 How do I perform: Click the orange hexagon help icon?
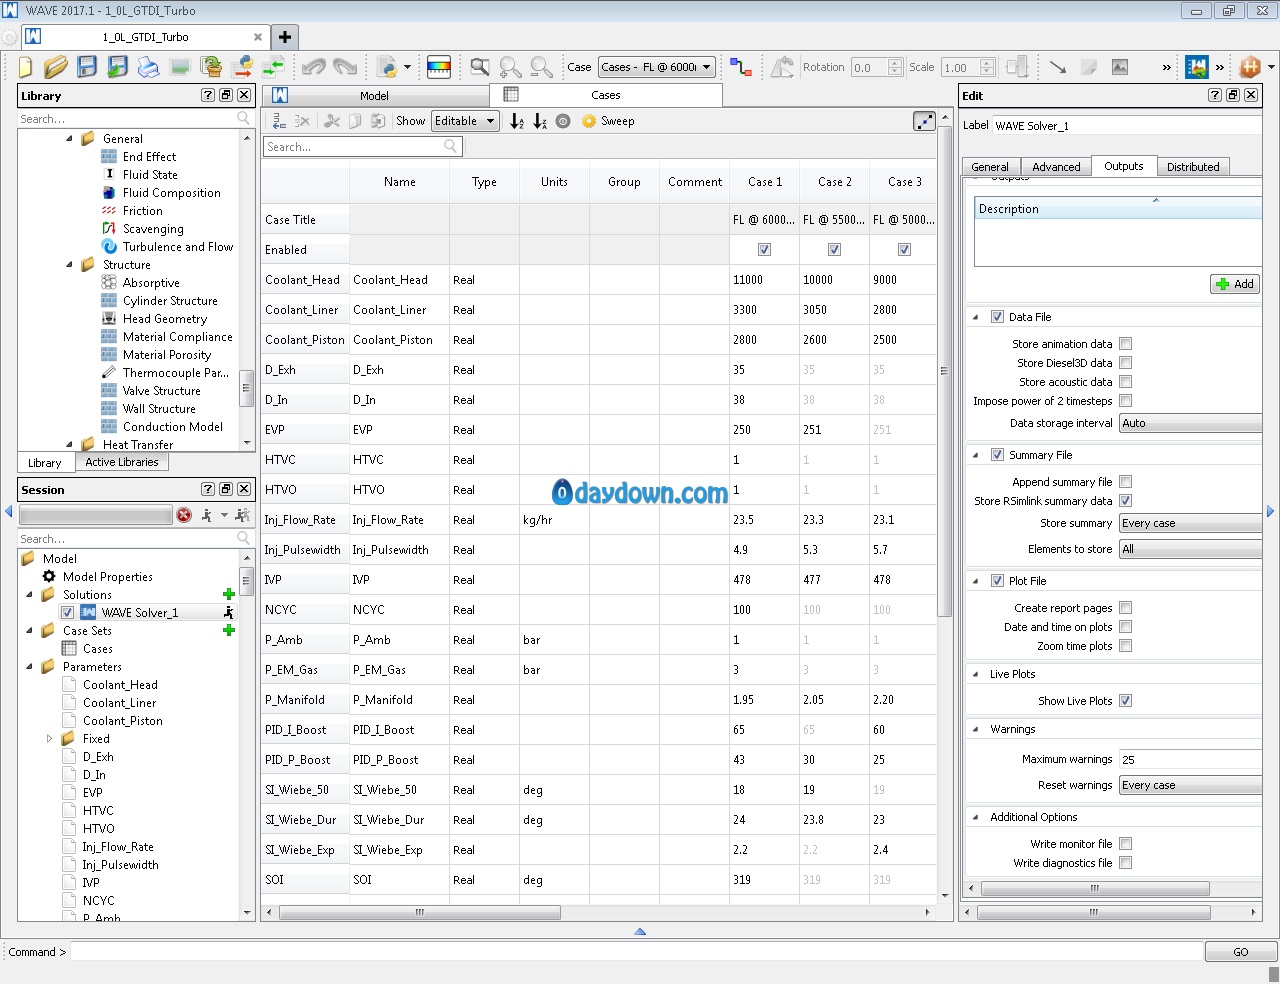[x=1250, y=67]
